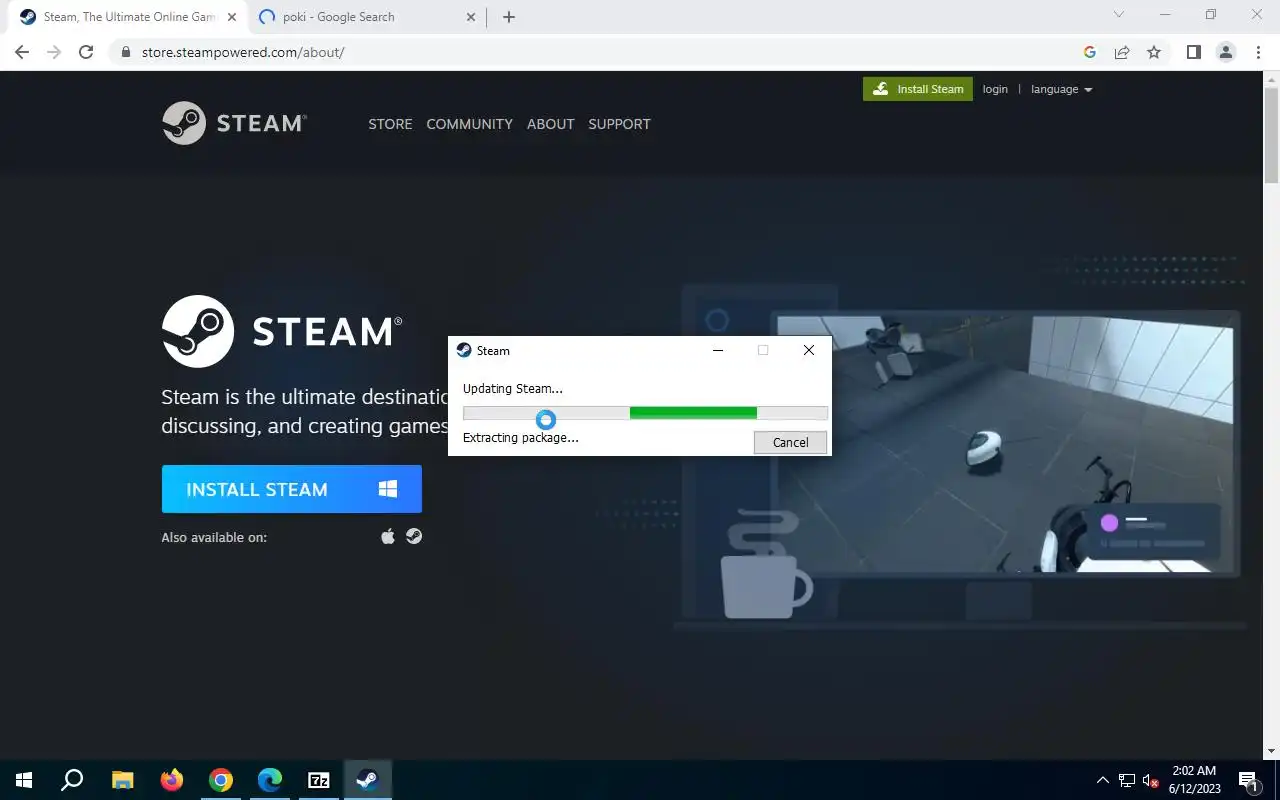Click the Install Steam green header button
Image resolution: width=1280 pixels, height=800 pixels.
pyautogui.click(x=918, y=89)
